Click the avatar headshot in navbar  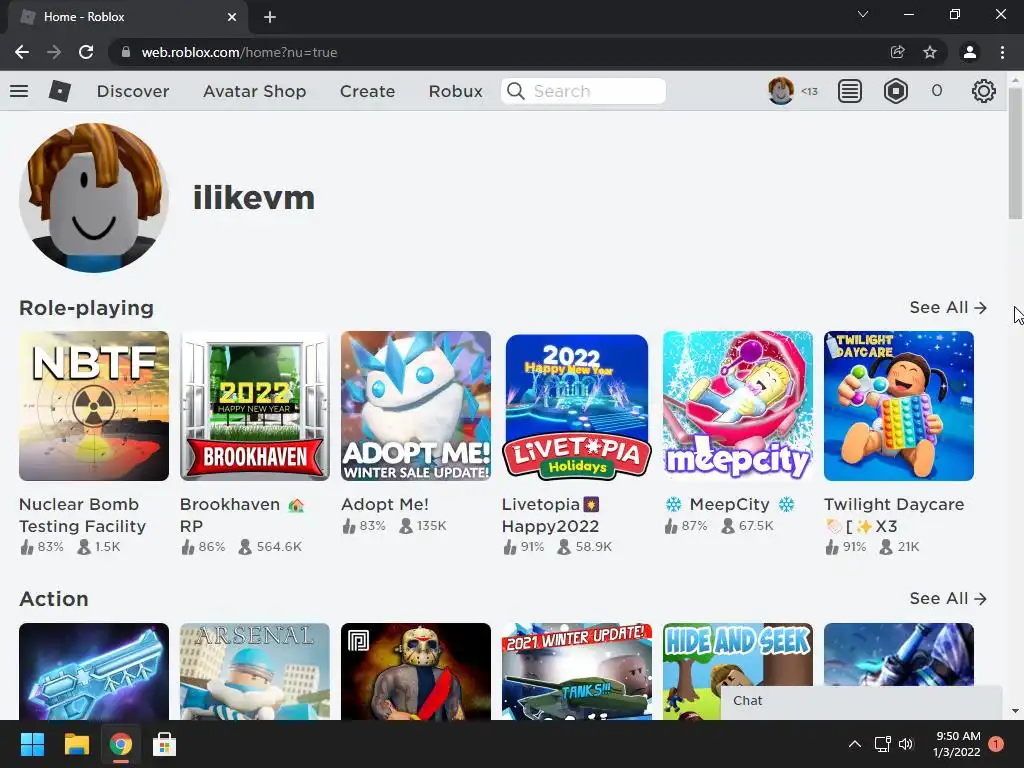(x=780, y=91)
